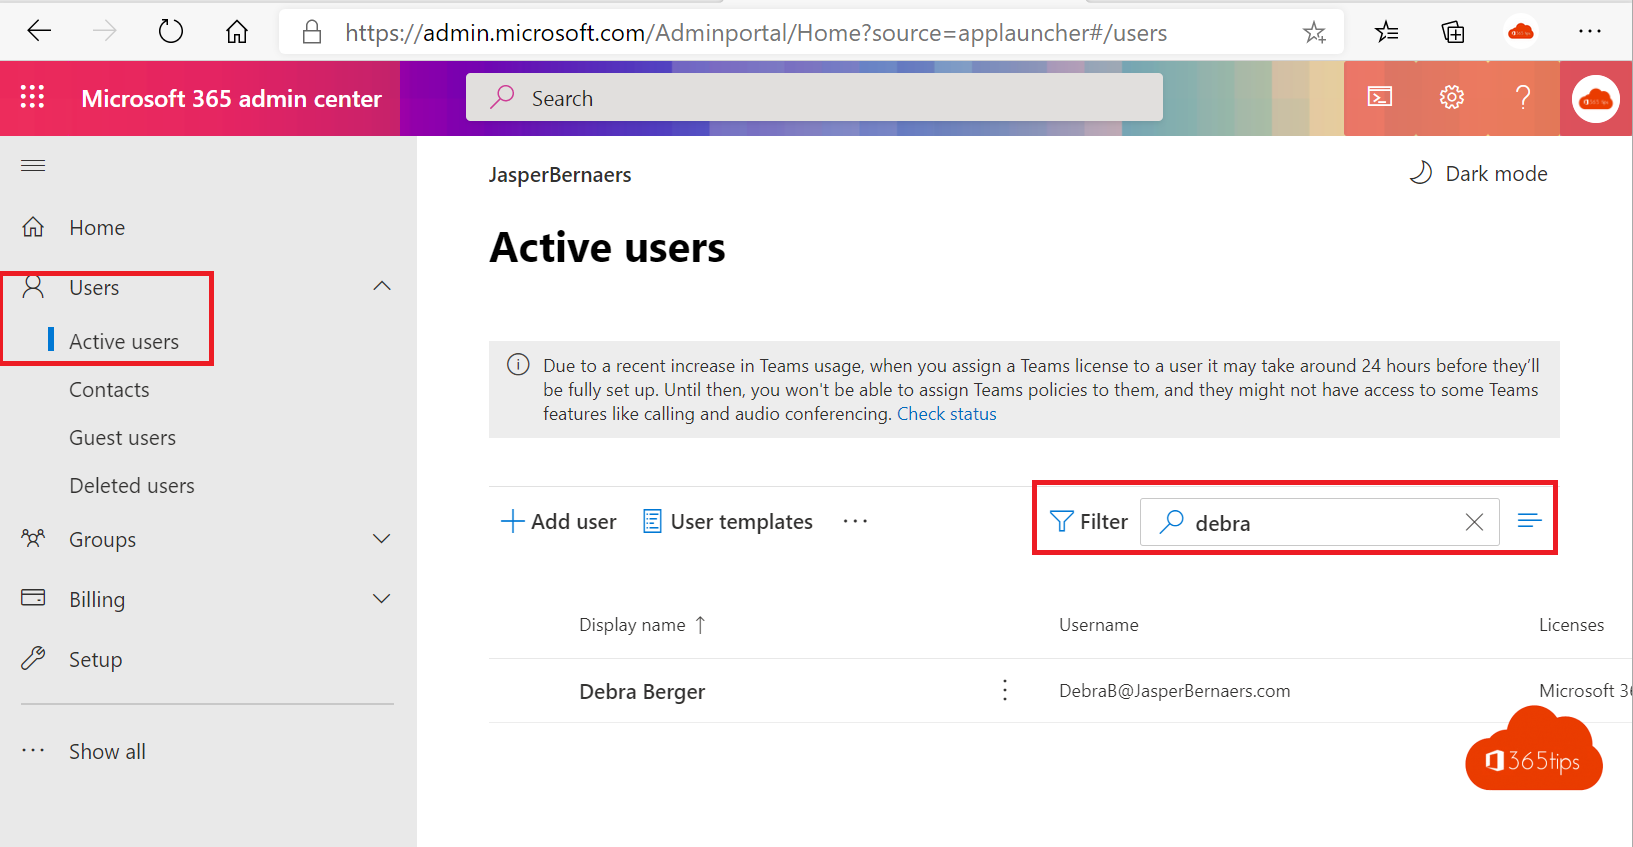1633x847 pixels.
Task: Open the browser favorites list icon
Action: (1387, 32)
